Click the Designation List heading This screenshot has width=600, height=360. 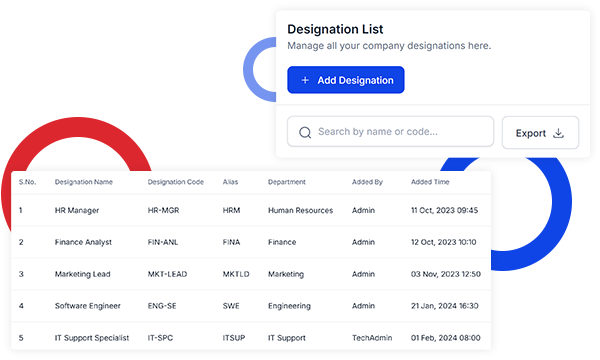335,29
